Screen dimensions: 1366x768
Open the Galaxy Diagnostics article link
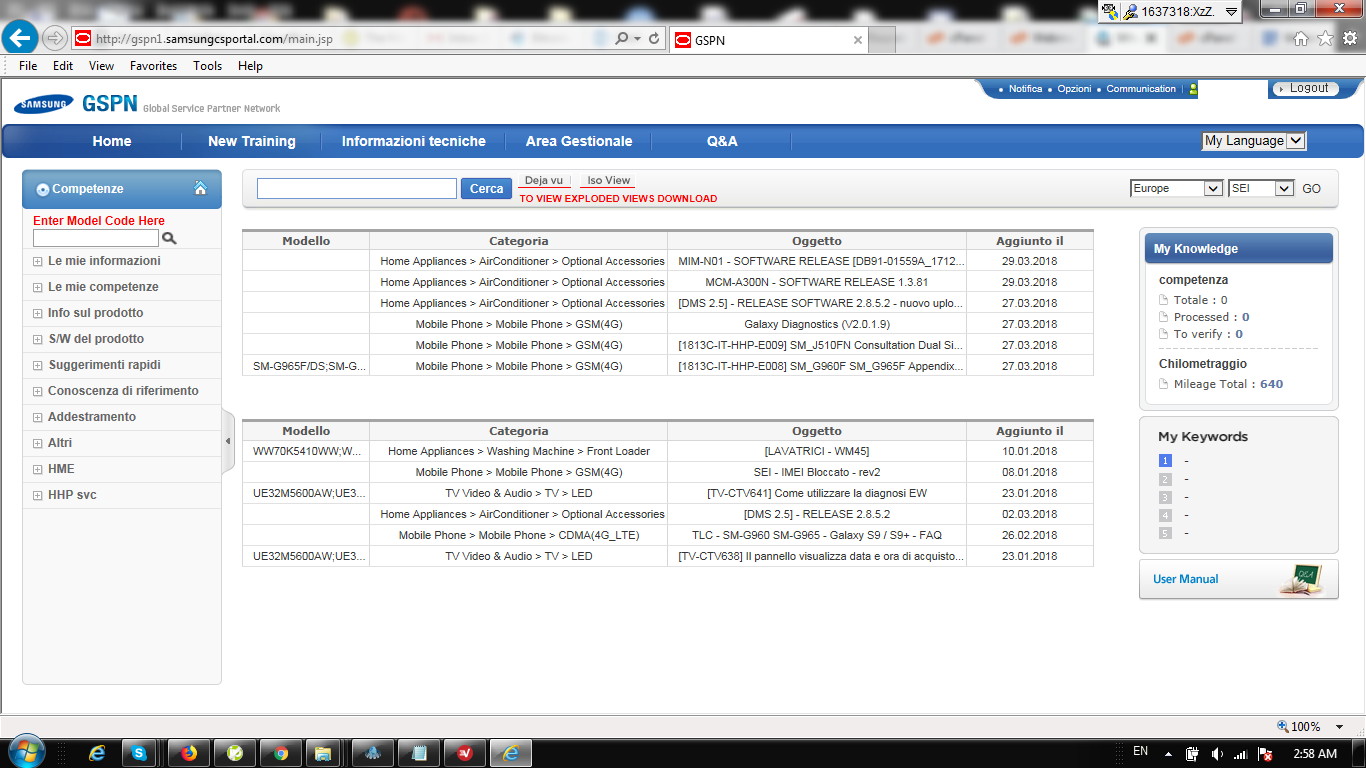pyautogui.click(x=816, y=324)
